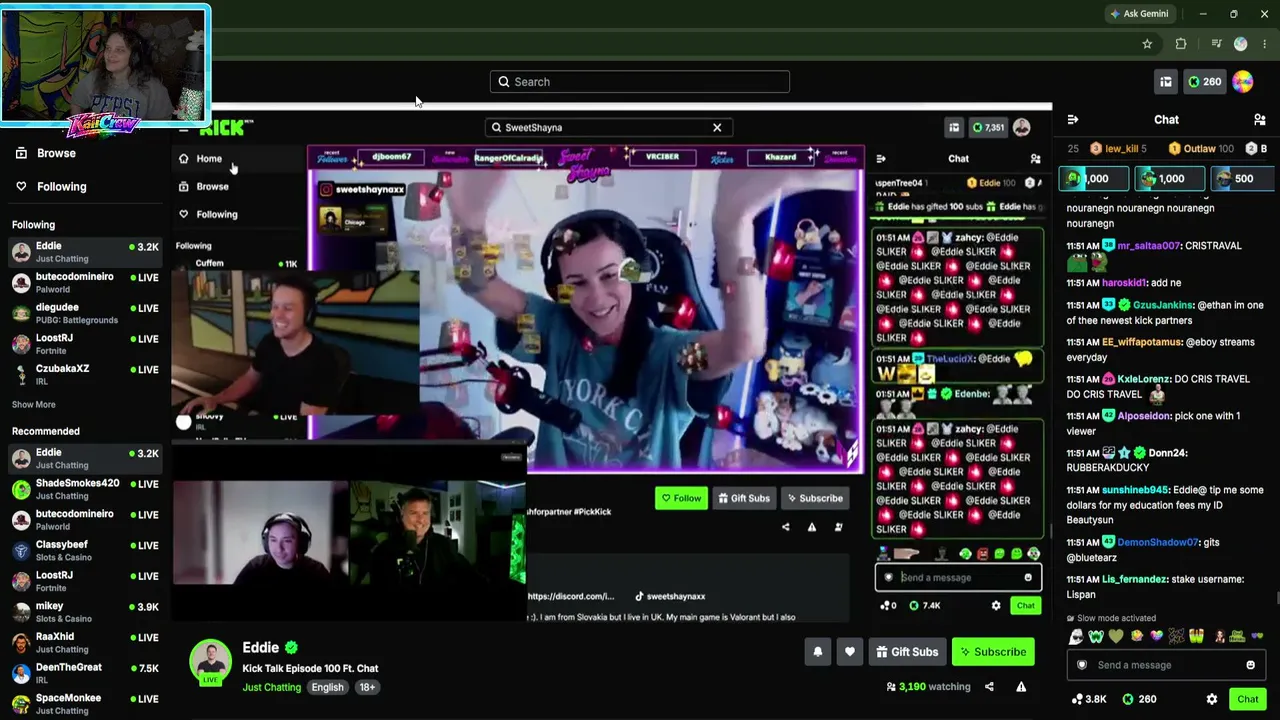Open chat settings gear beside the main Chat button
Viewport: 1280px width, 720px height.
(x=1212, y=699)
